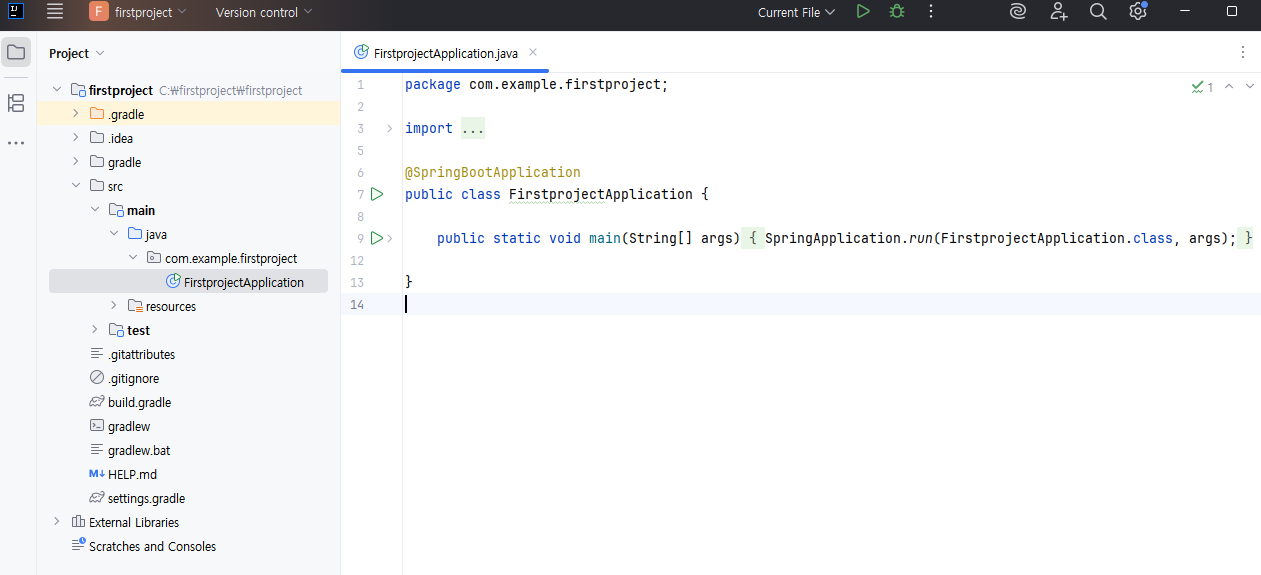Screen dimensions: 1261x575
Task: Open the AI assistant swirl icon
Action: coord(1018,12)
